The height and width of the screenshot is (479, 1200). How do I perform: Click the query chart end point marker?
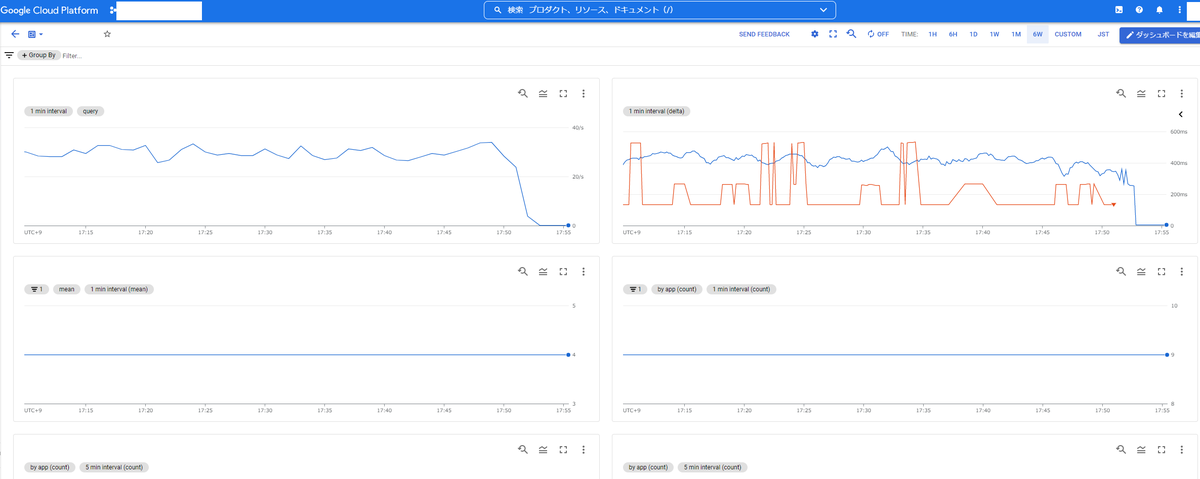tap(568, 225)
